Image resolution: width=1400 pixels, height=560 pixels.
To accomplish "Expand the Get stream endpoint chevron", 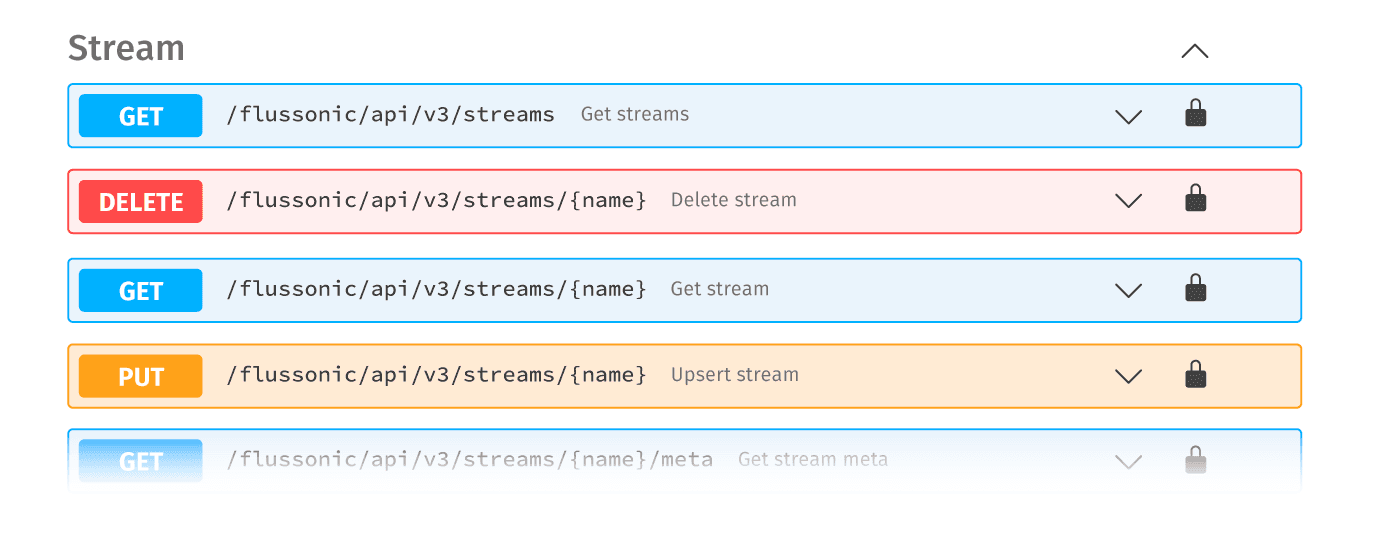I will (x=1129, y=291).
